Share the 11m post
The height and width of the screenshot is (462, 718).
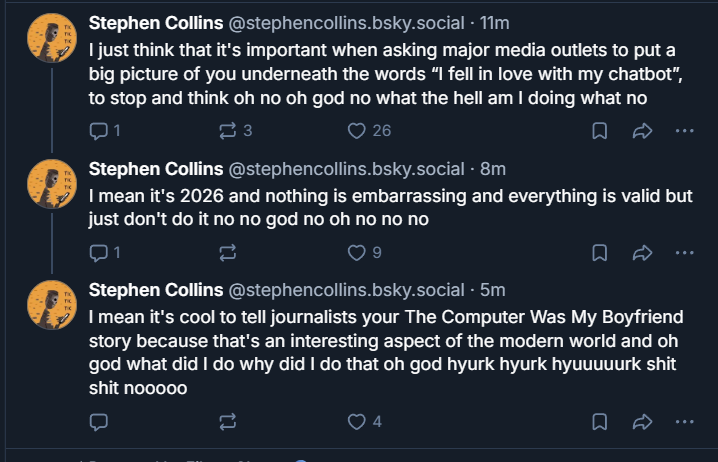[642, 131]
